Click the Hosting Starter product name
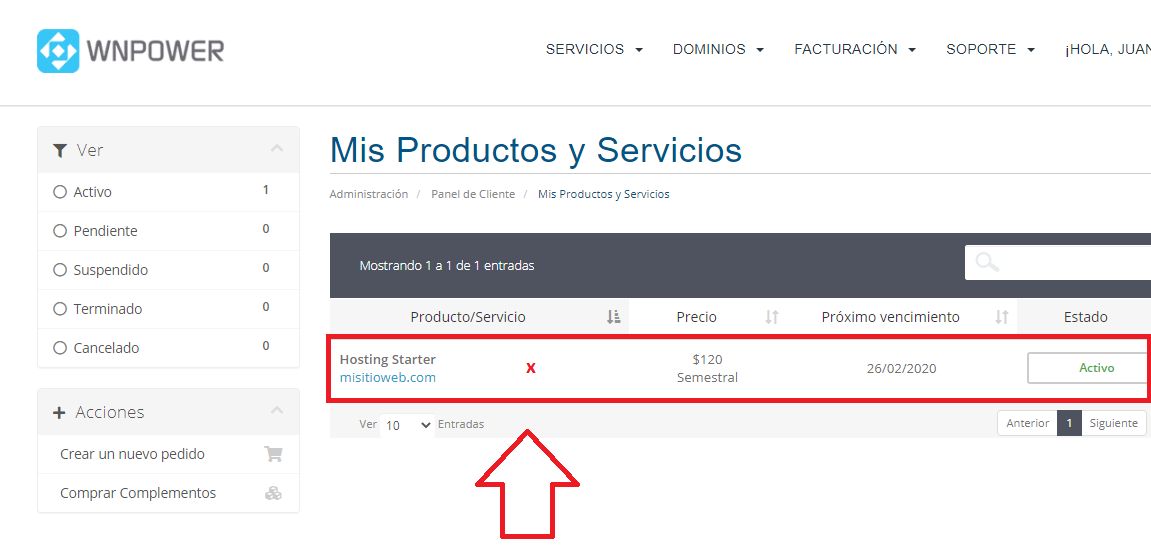The width and height of the screenshot is (1151, 554). click(x=388, y=360)
